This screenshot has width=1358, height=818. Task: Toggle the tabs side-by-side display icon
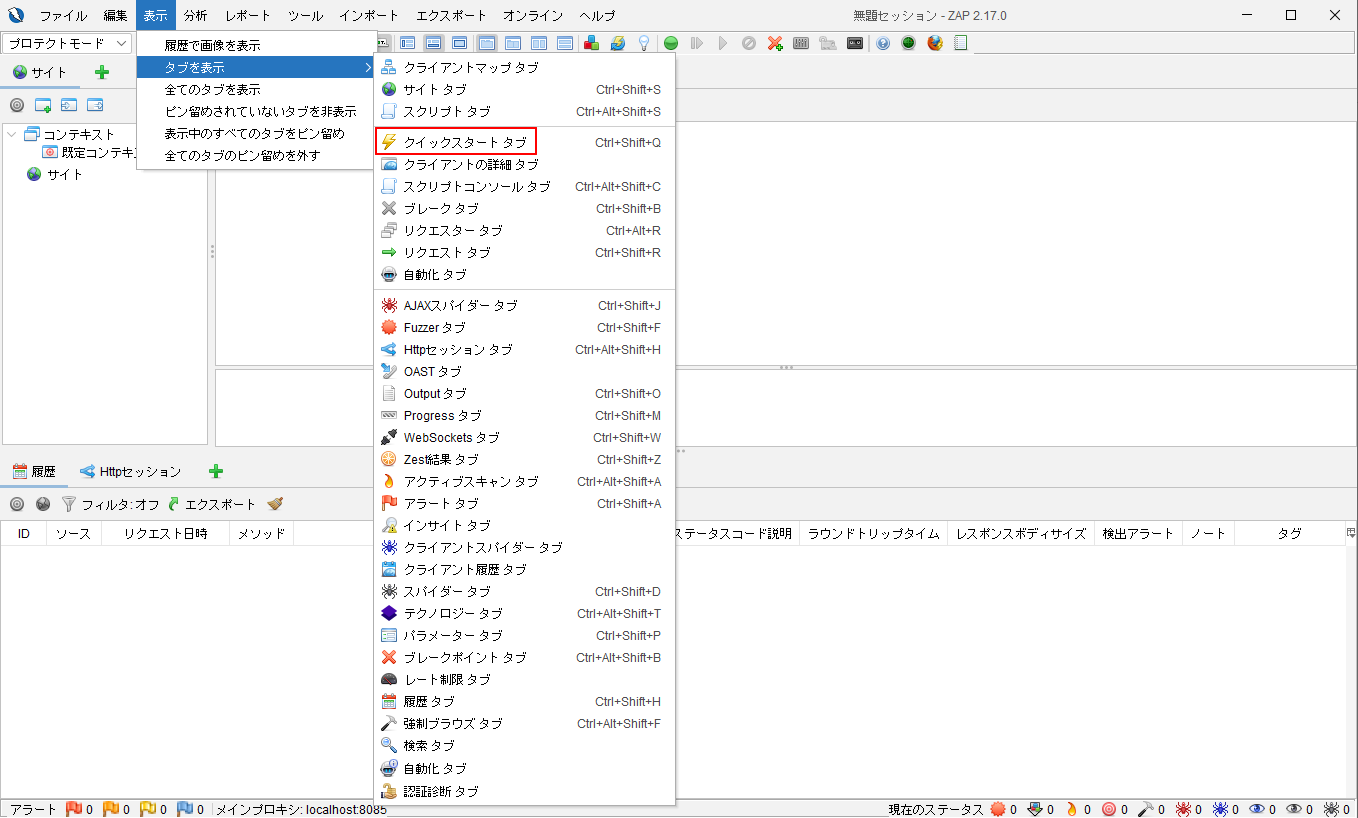pyautogui.click(x=512, y=43)
